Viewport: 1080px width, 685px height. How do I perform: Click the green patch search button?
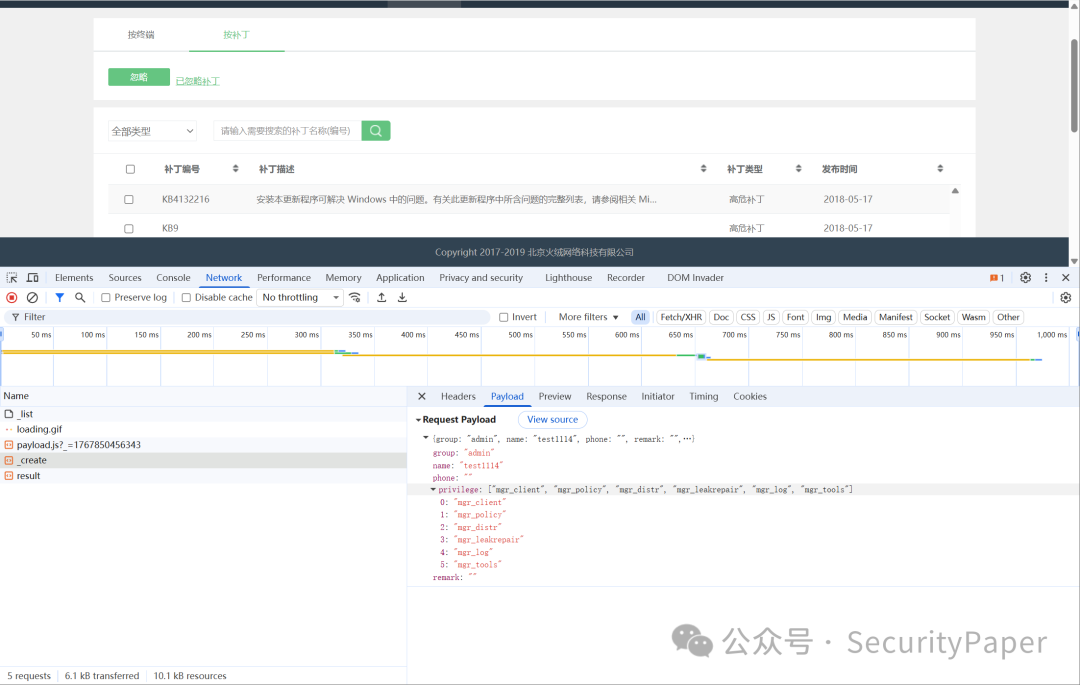(x=376, y=131)
